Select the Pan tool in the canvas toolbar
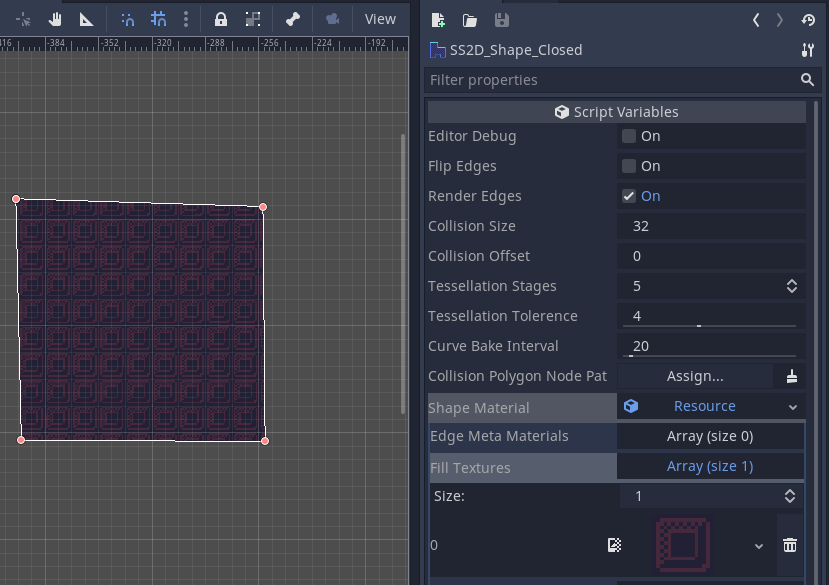Image resolution: width=829 pixels, height=585 pixels. pyautogui.click(x=55, y=19)
